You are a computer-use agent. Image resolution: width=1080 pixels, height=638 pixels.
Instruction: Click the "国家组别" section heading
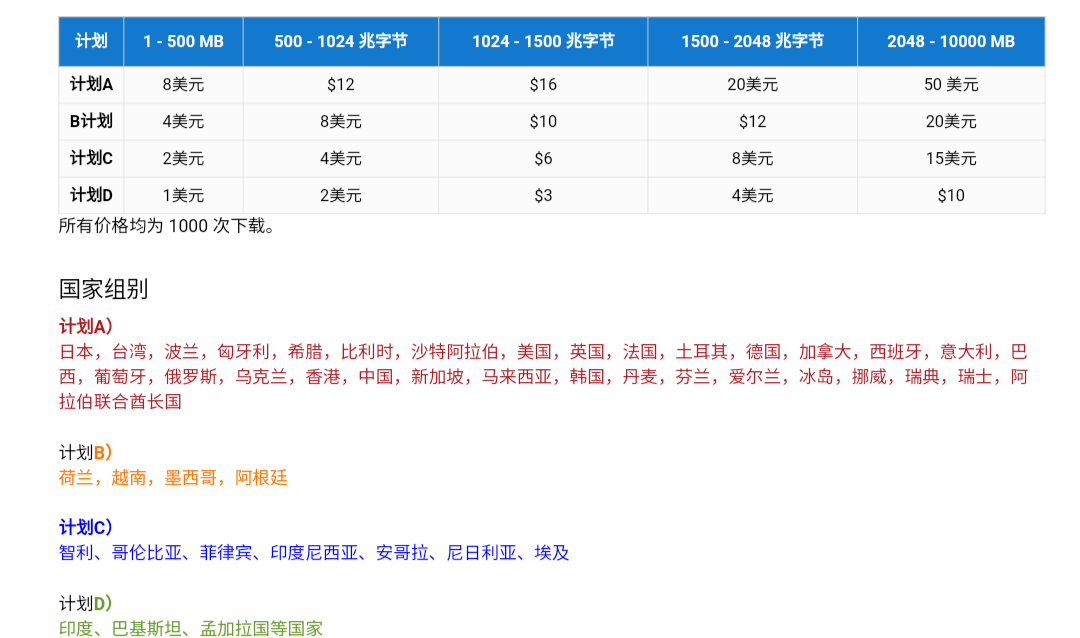103,289
